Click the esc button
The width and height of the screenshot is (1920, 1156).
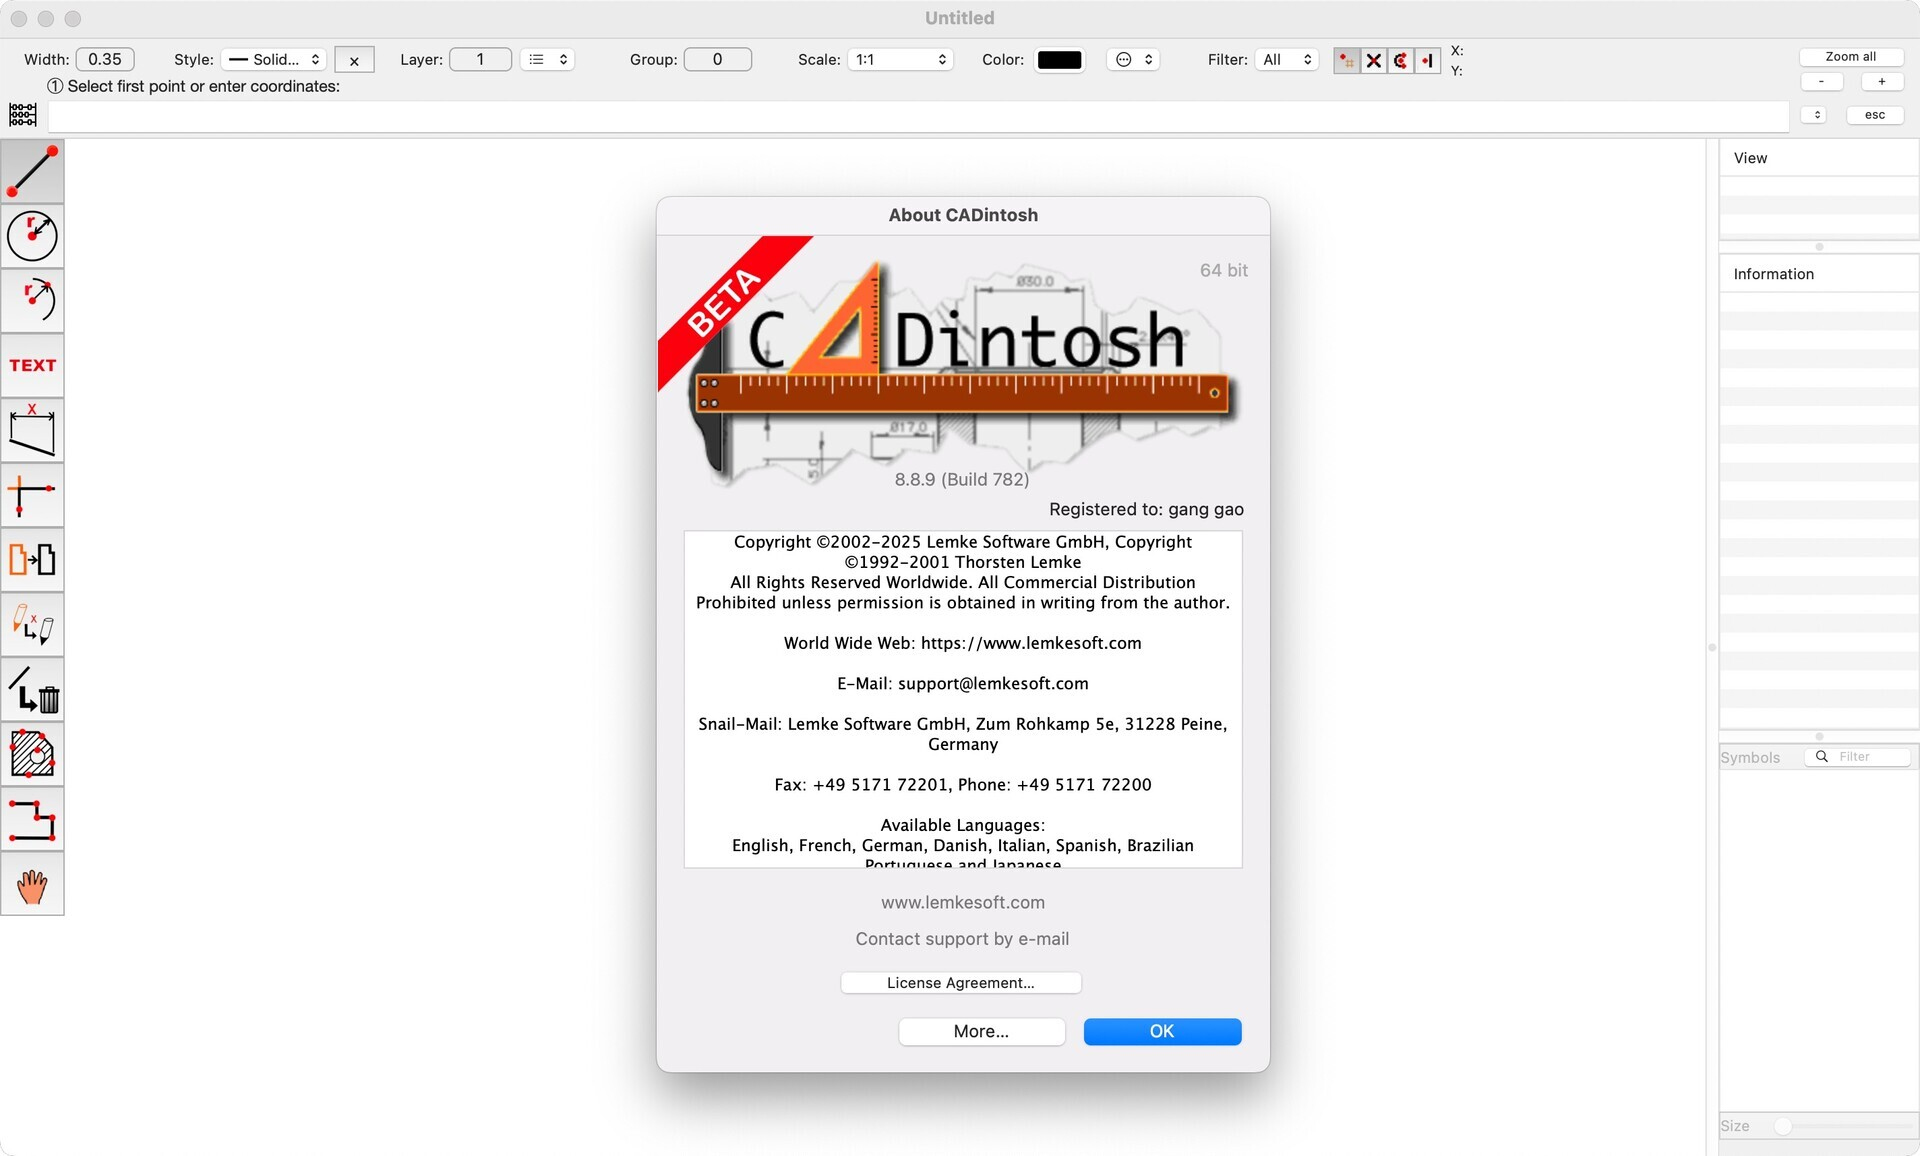pos(1875,115)
